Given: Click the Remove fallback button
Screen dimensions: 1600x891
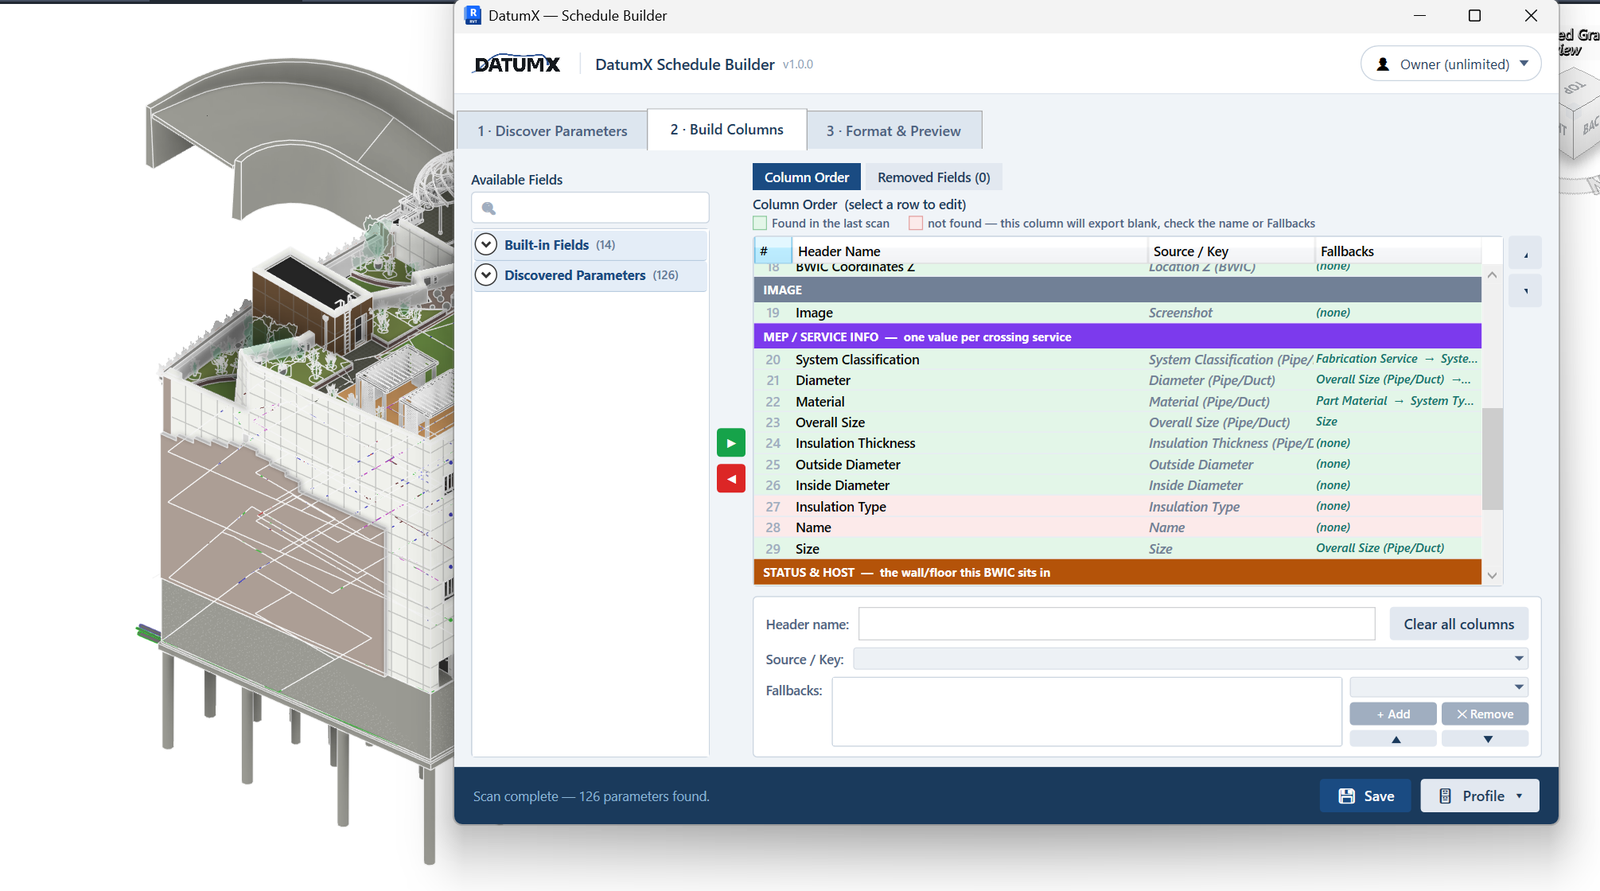Looking at the screenshot, I should point(1485,714).
